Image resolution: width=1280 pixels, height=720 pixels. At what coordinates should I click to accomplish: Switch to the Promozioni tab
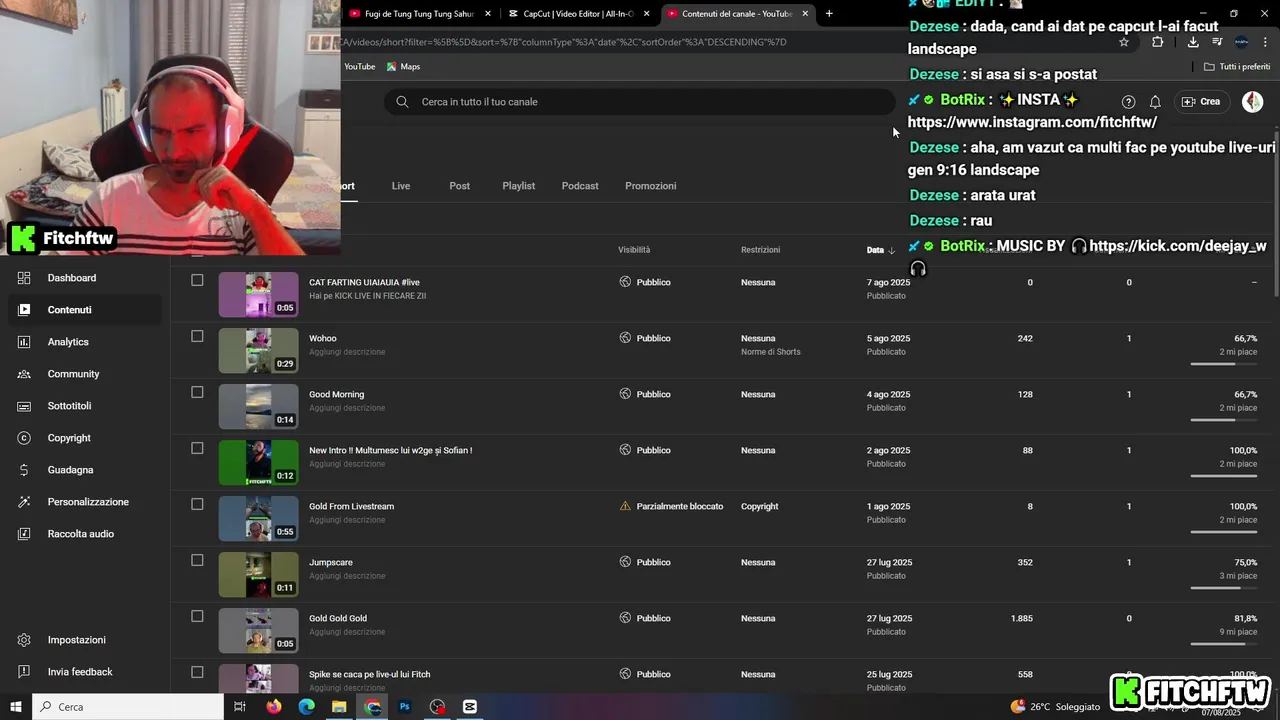651,186
